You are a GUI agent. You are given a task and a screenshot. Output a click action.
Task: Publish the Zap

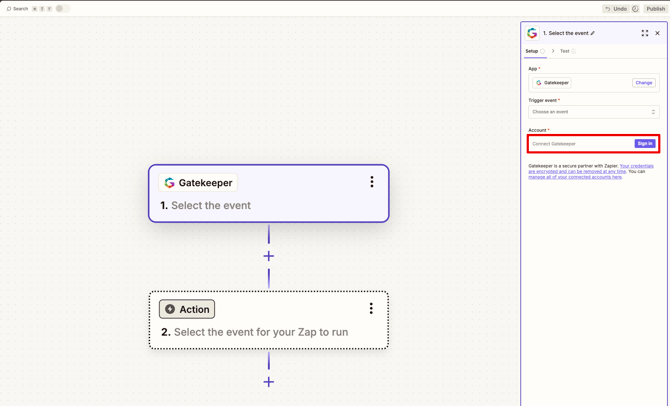pos(655,9)
